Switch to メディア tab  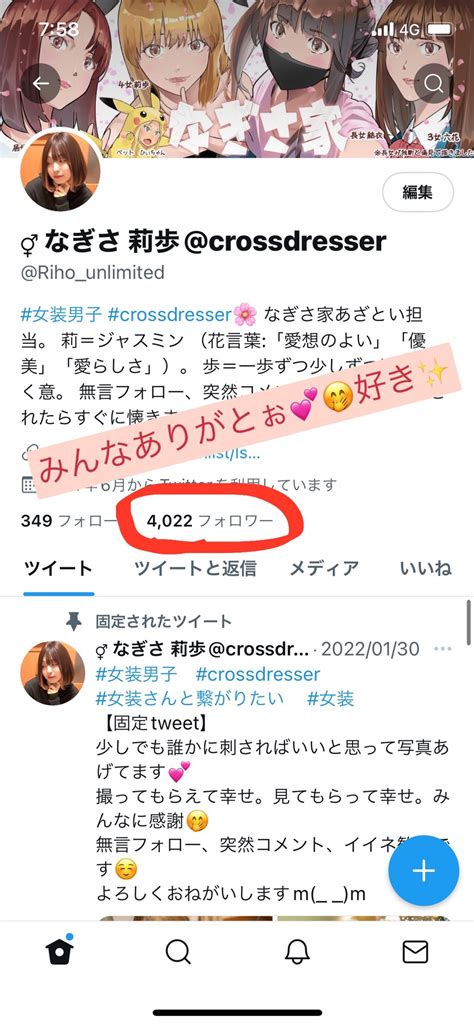(x=324, y=568)
